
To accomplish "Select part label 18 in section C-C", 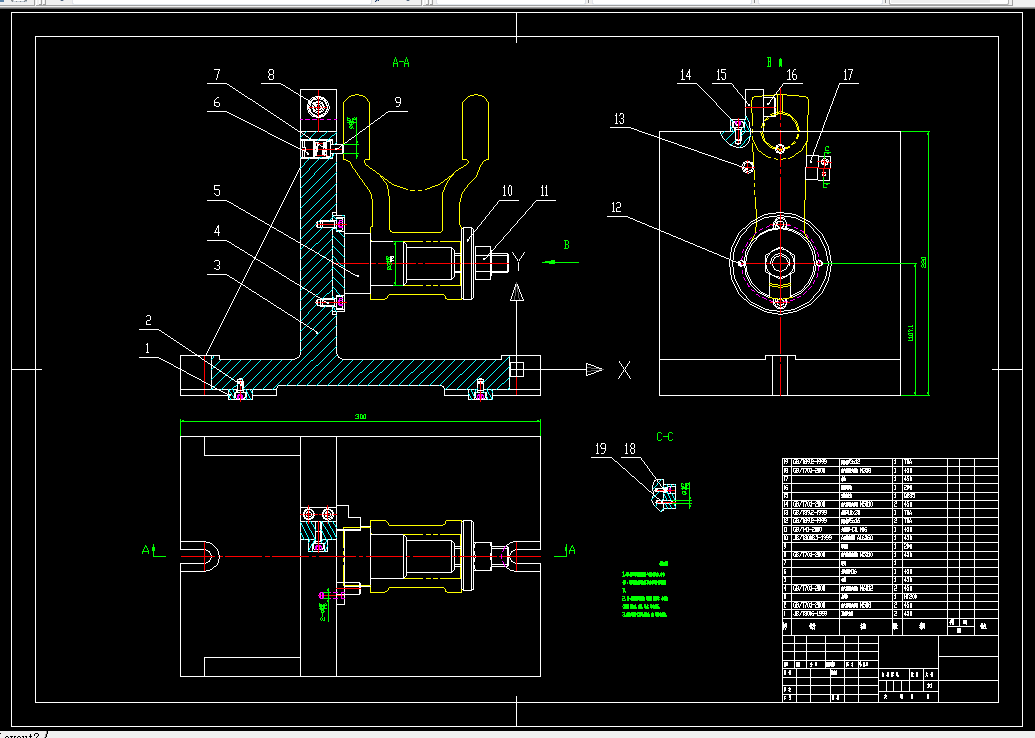I will pos(630,449).
